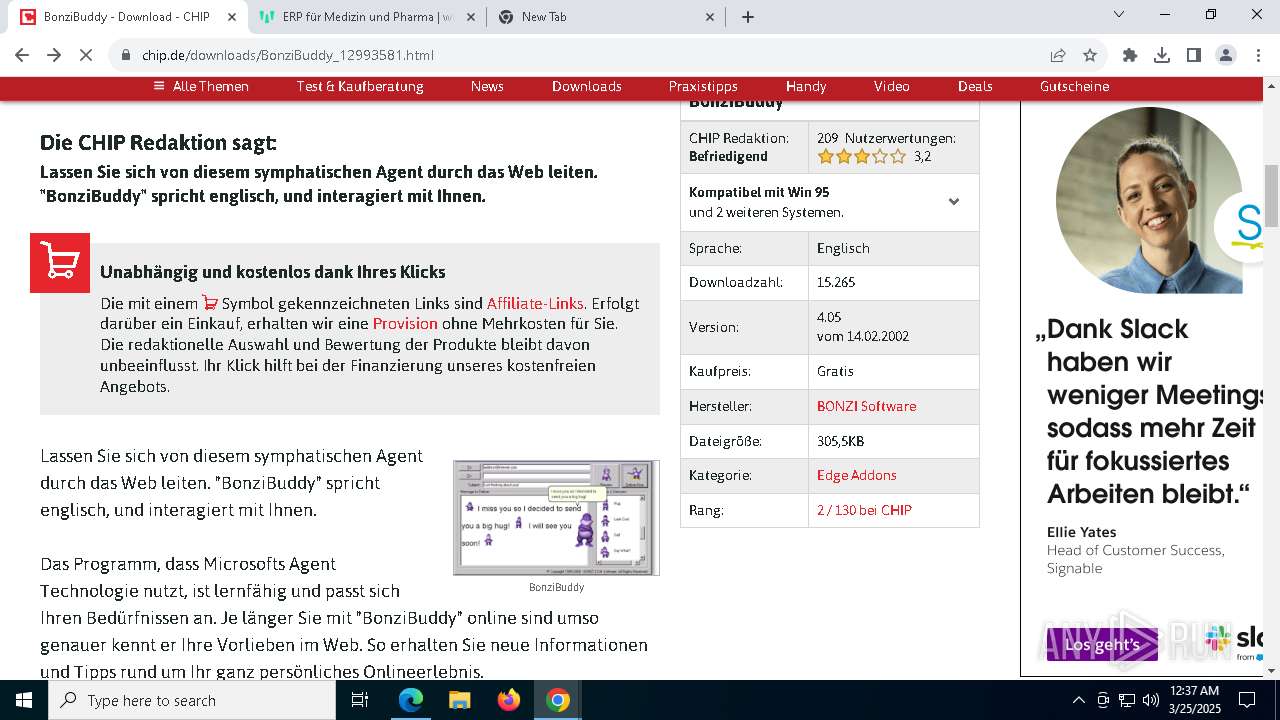The image size is (1280, 720).
Task: Select the 305,5KB Dateigröße value
Action: (840, 441)
